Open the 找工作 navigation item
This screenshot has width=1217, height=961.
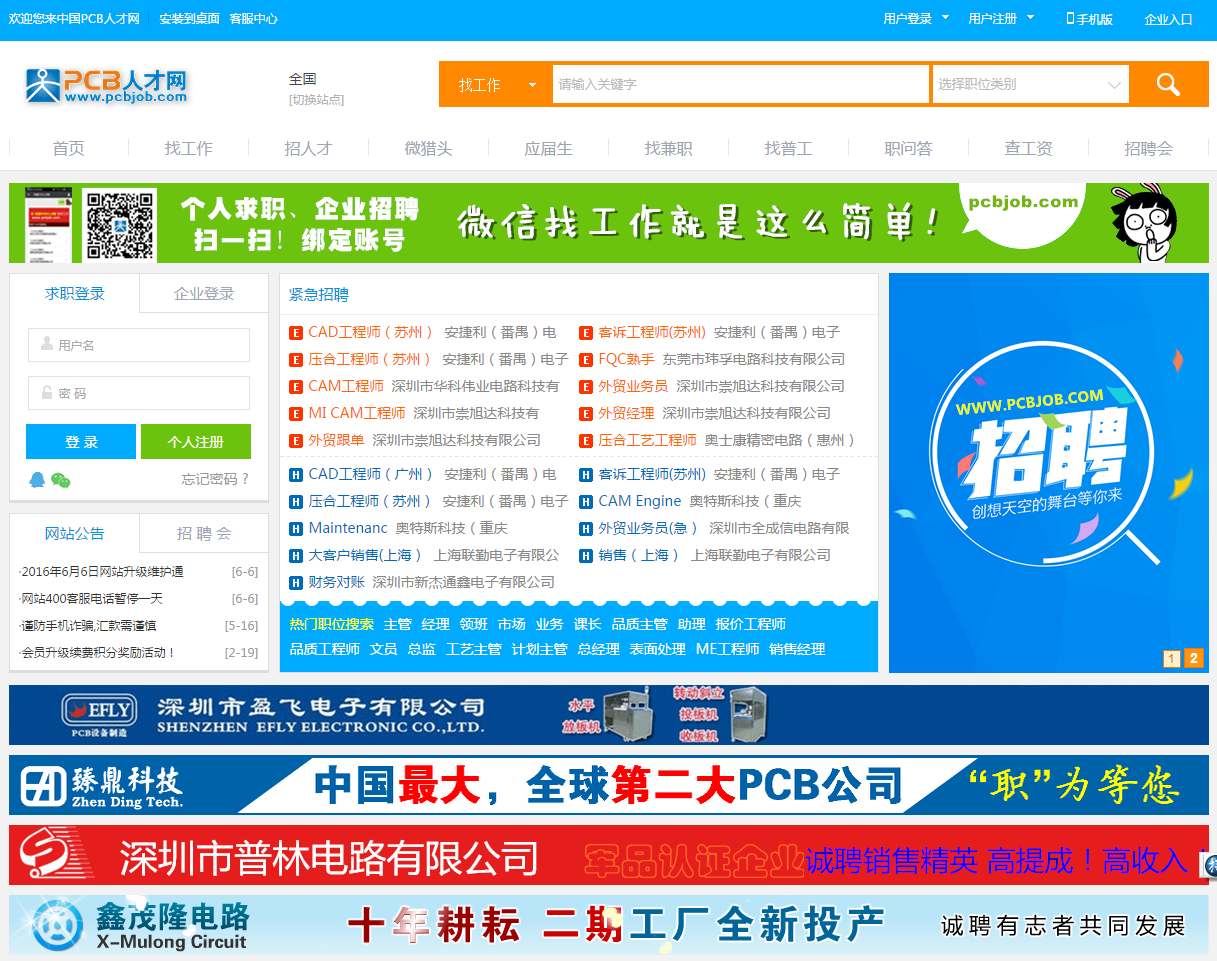point(189,149)
